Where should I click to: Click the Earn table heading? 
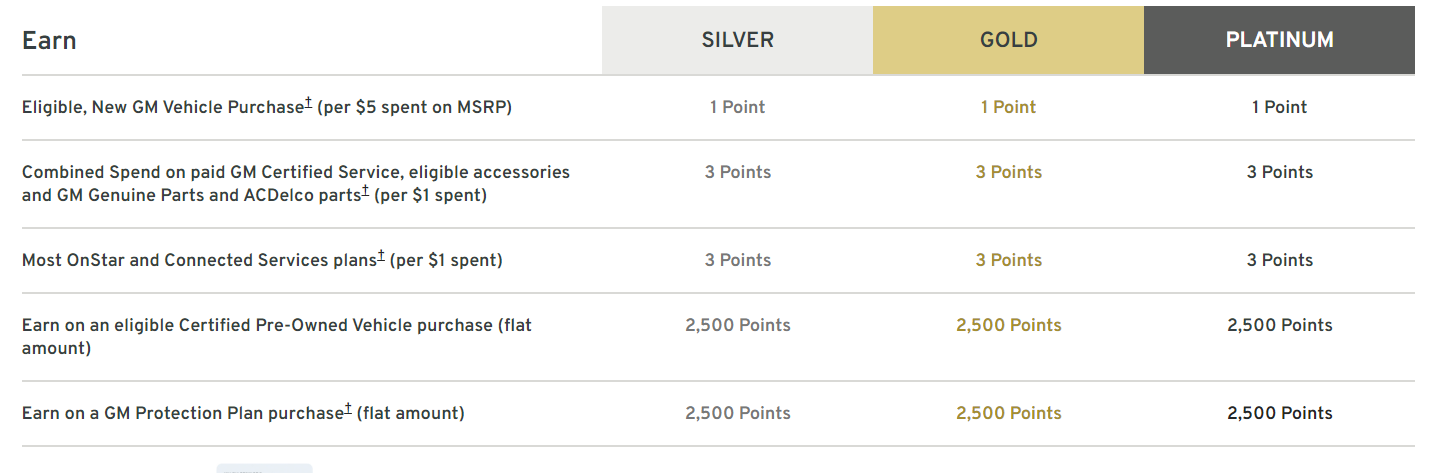(49, 40)
